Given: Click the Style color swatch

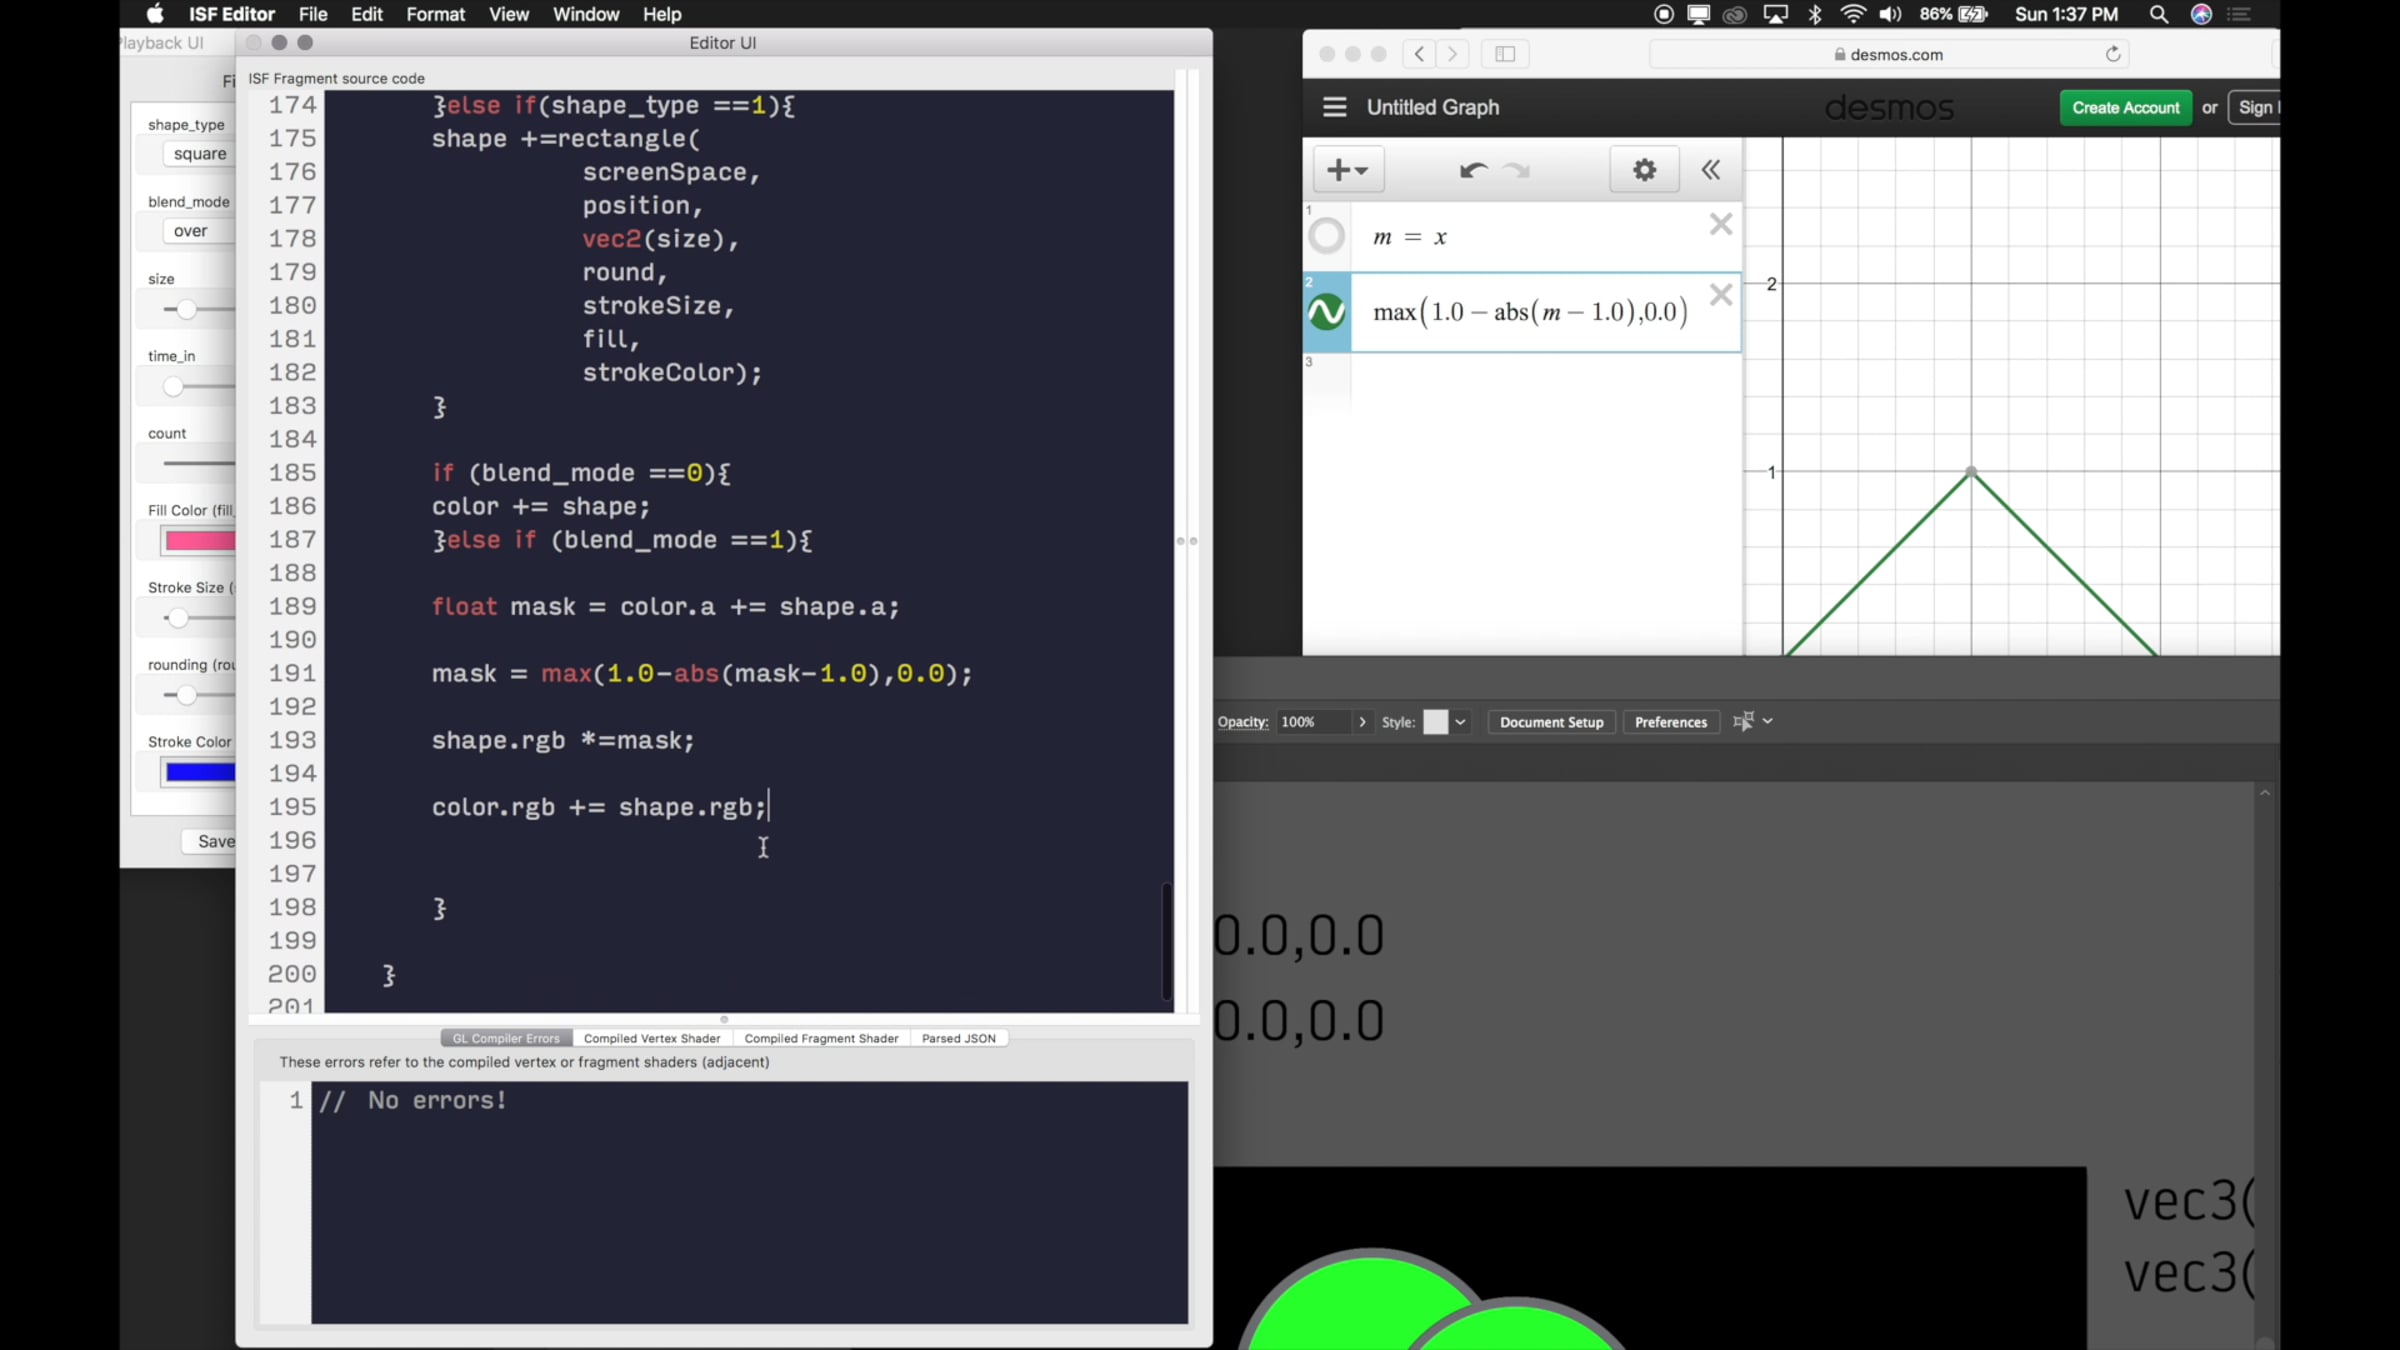Looking at the screenshot, I should point(1435,722).
